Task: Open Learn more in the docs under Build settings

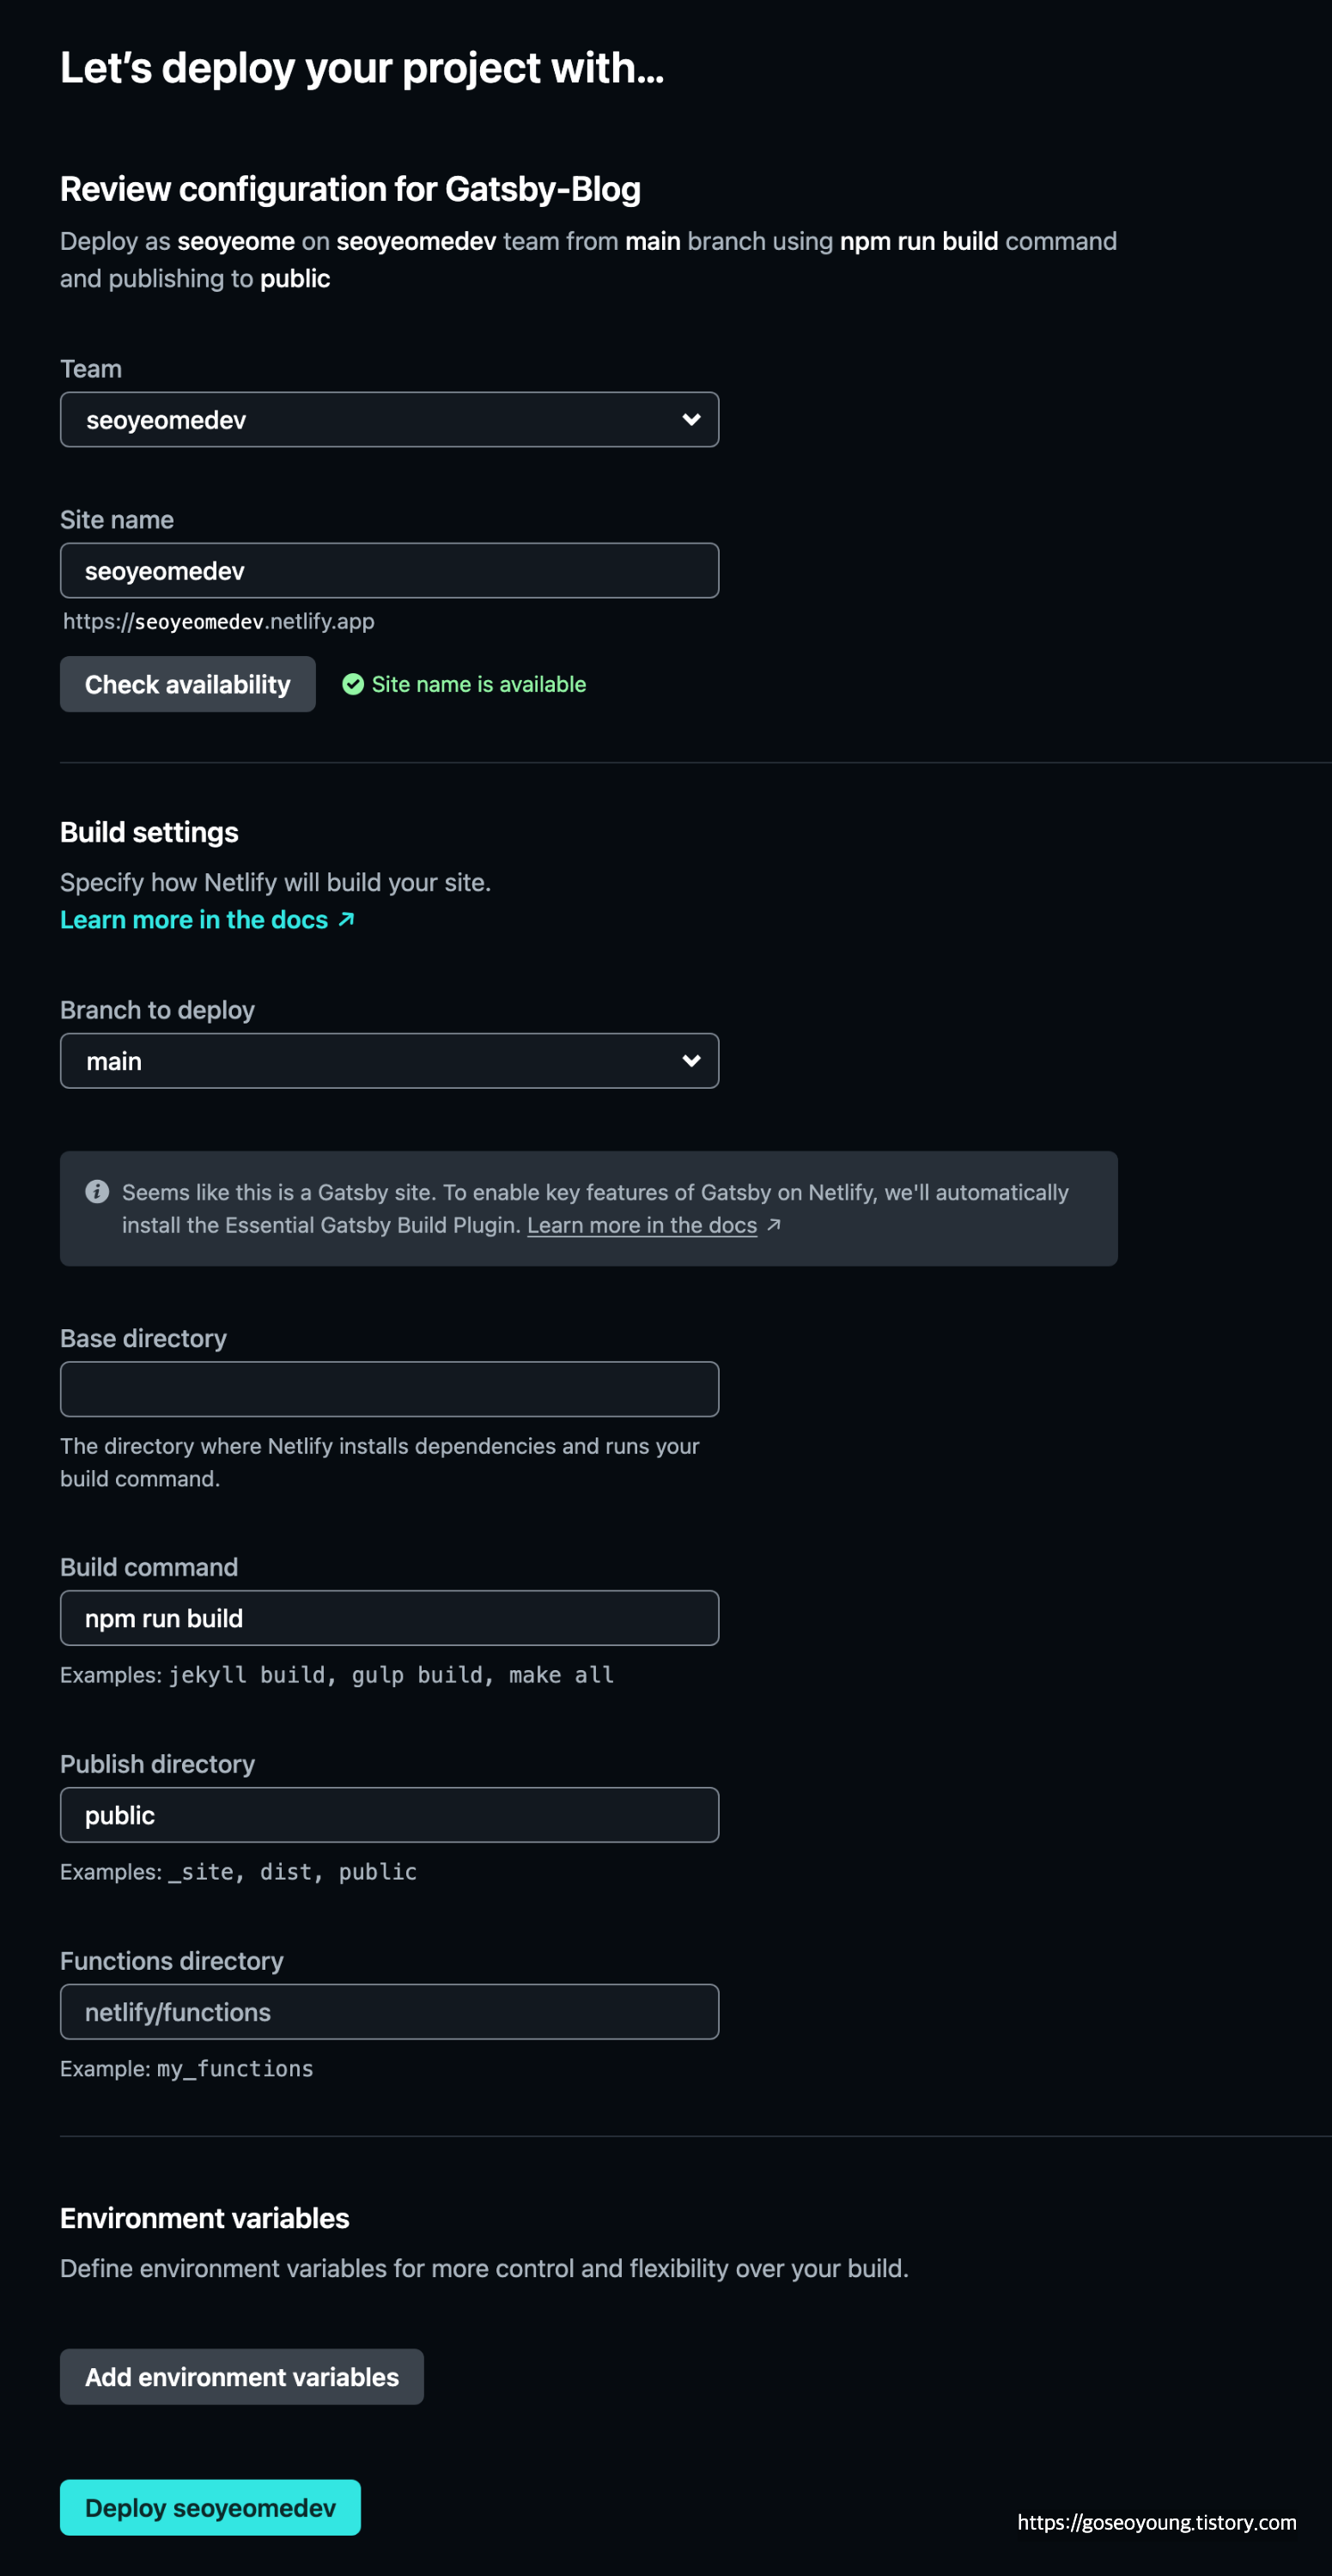Action: [194, 919]
